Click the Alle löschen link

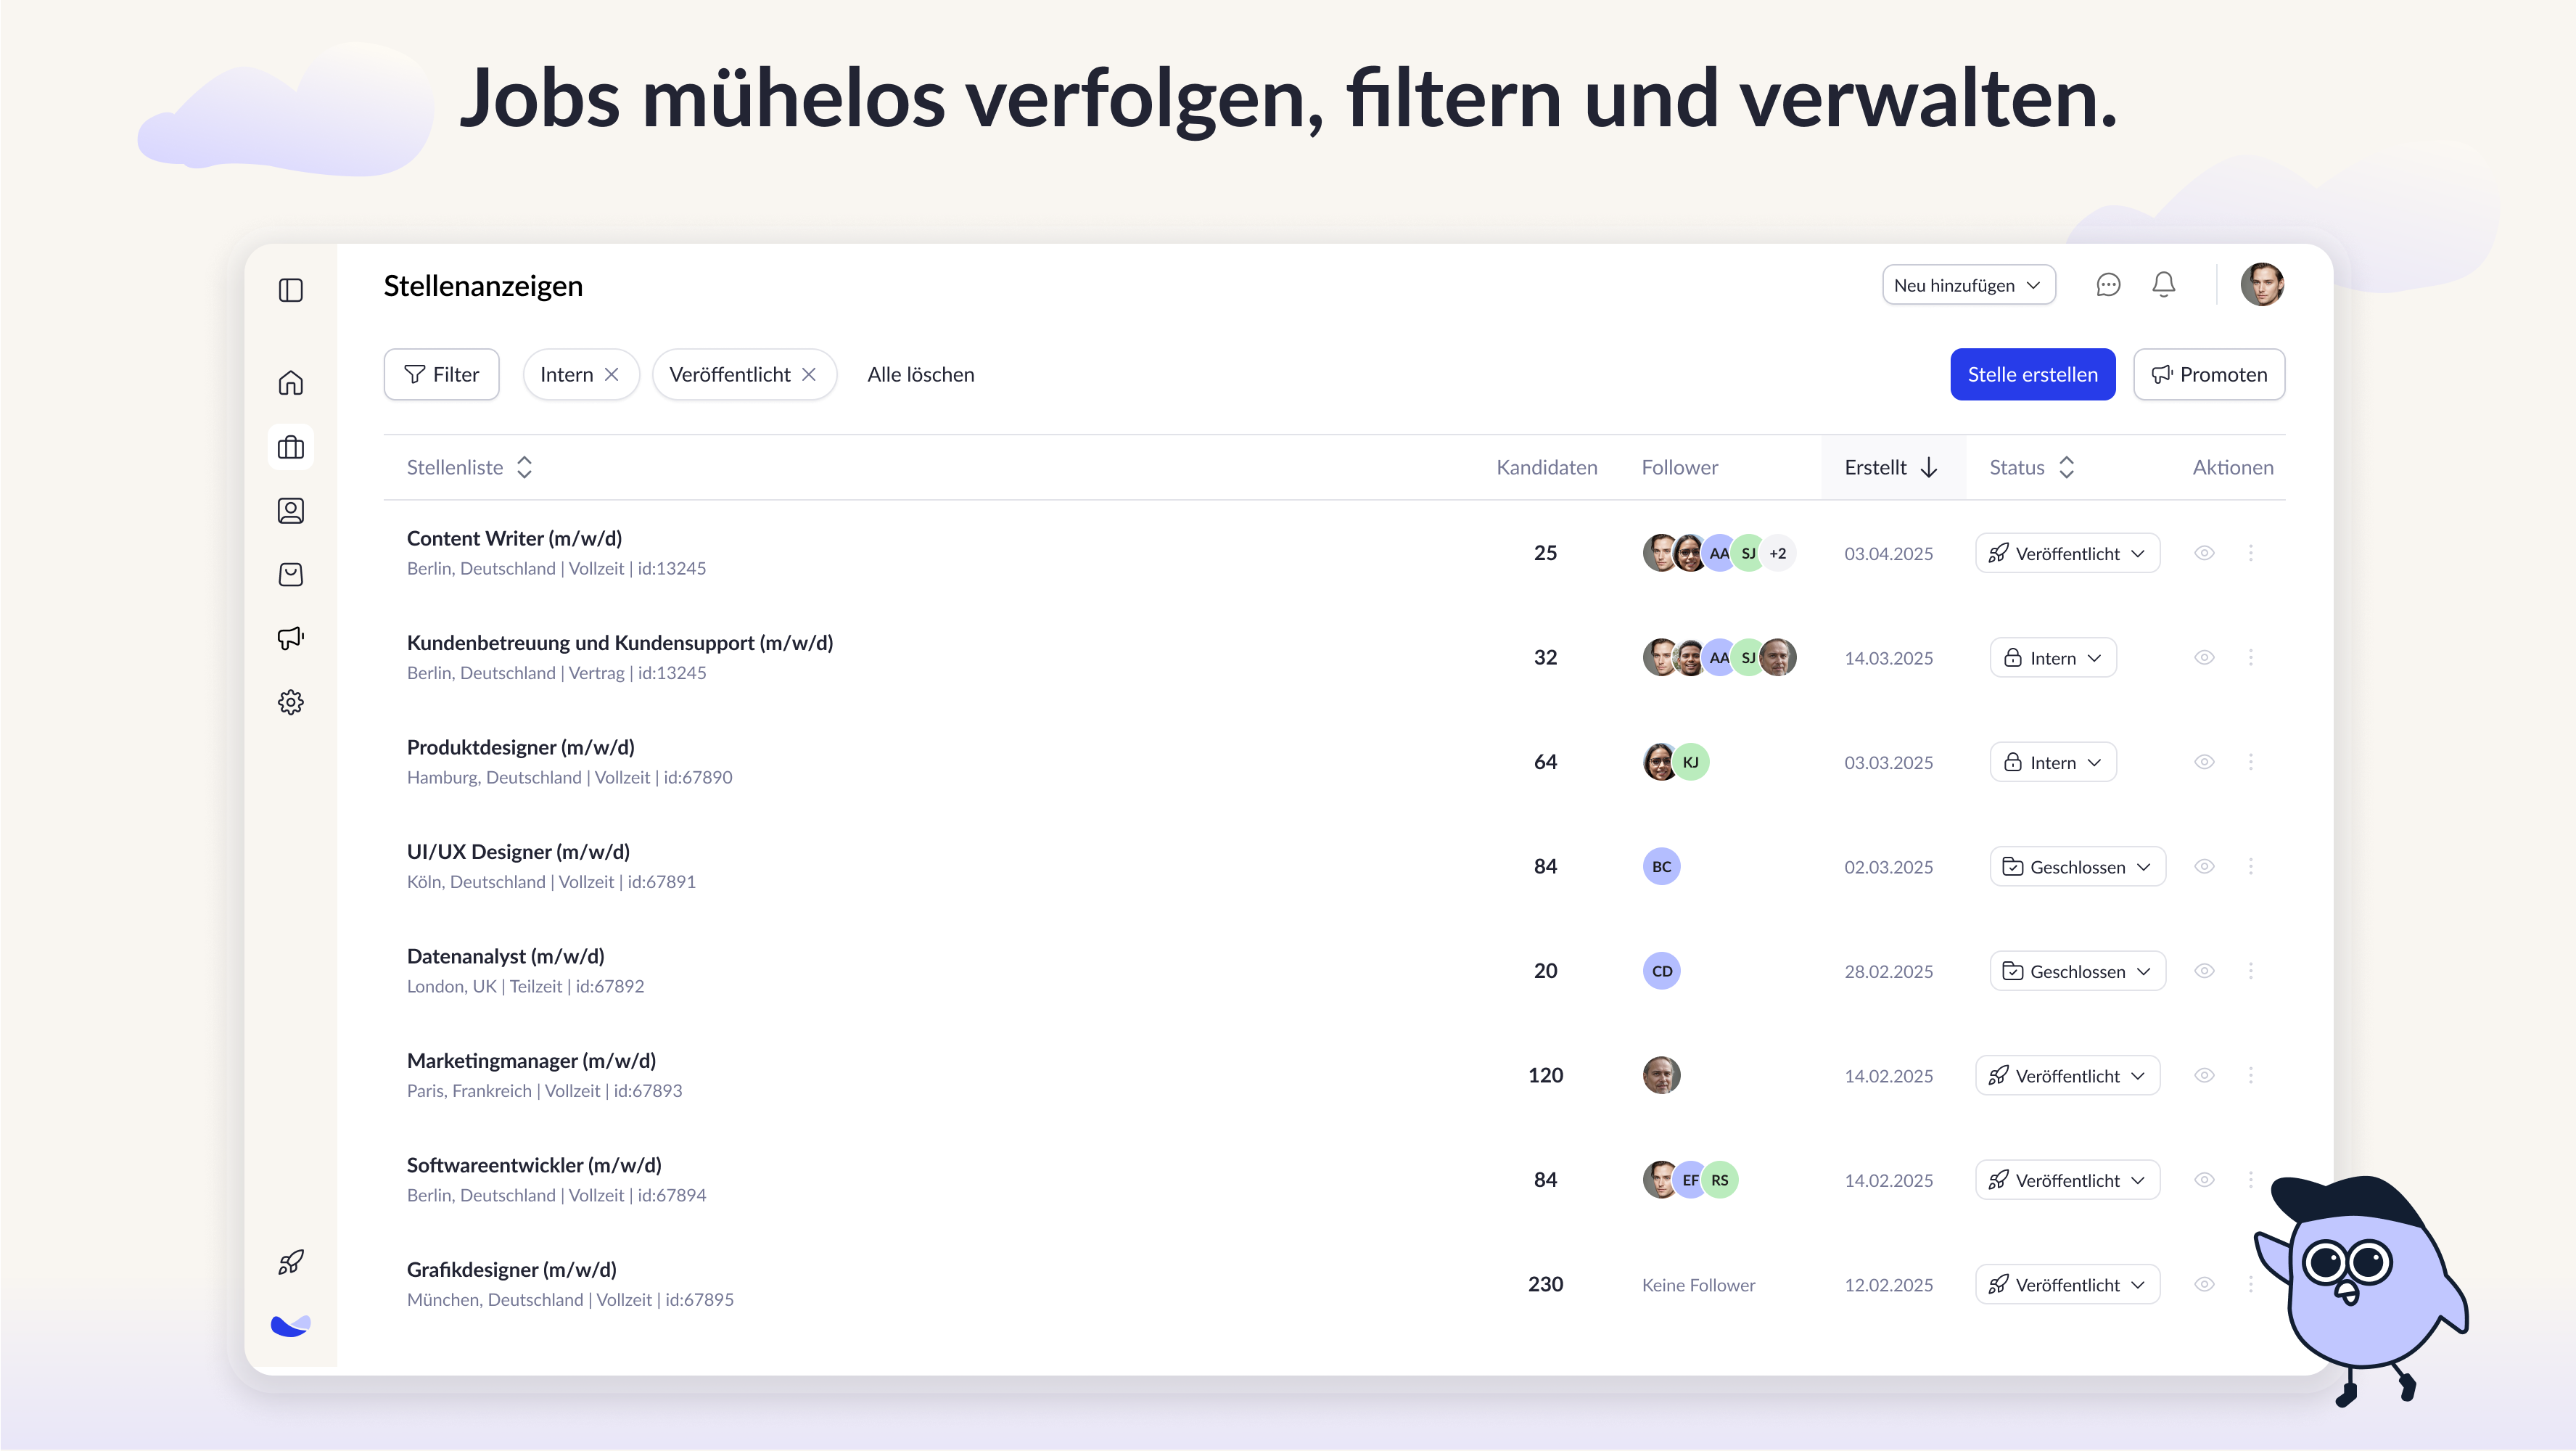click(920, 374)
